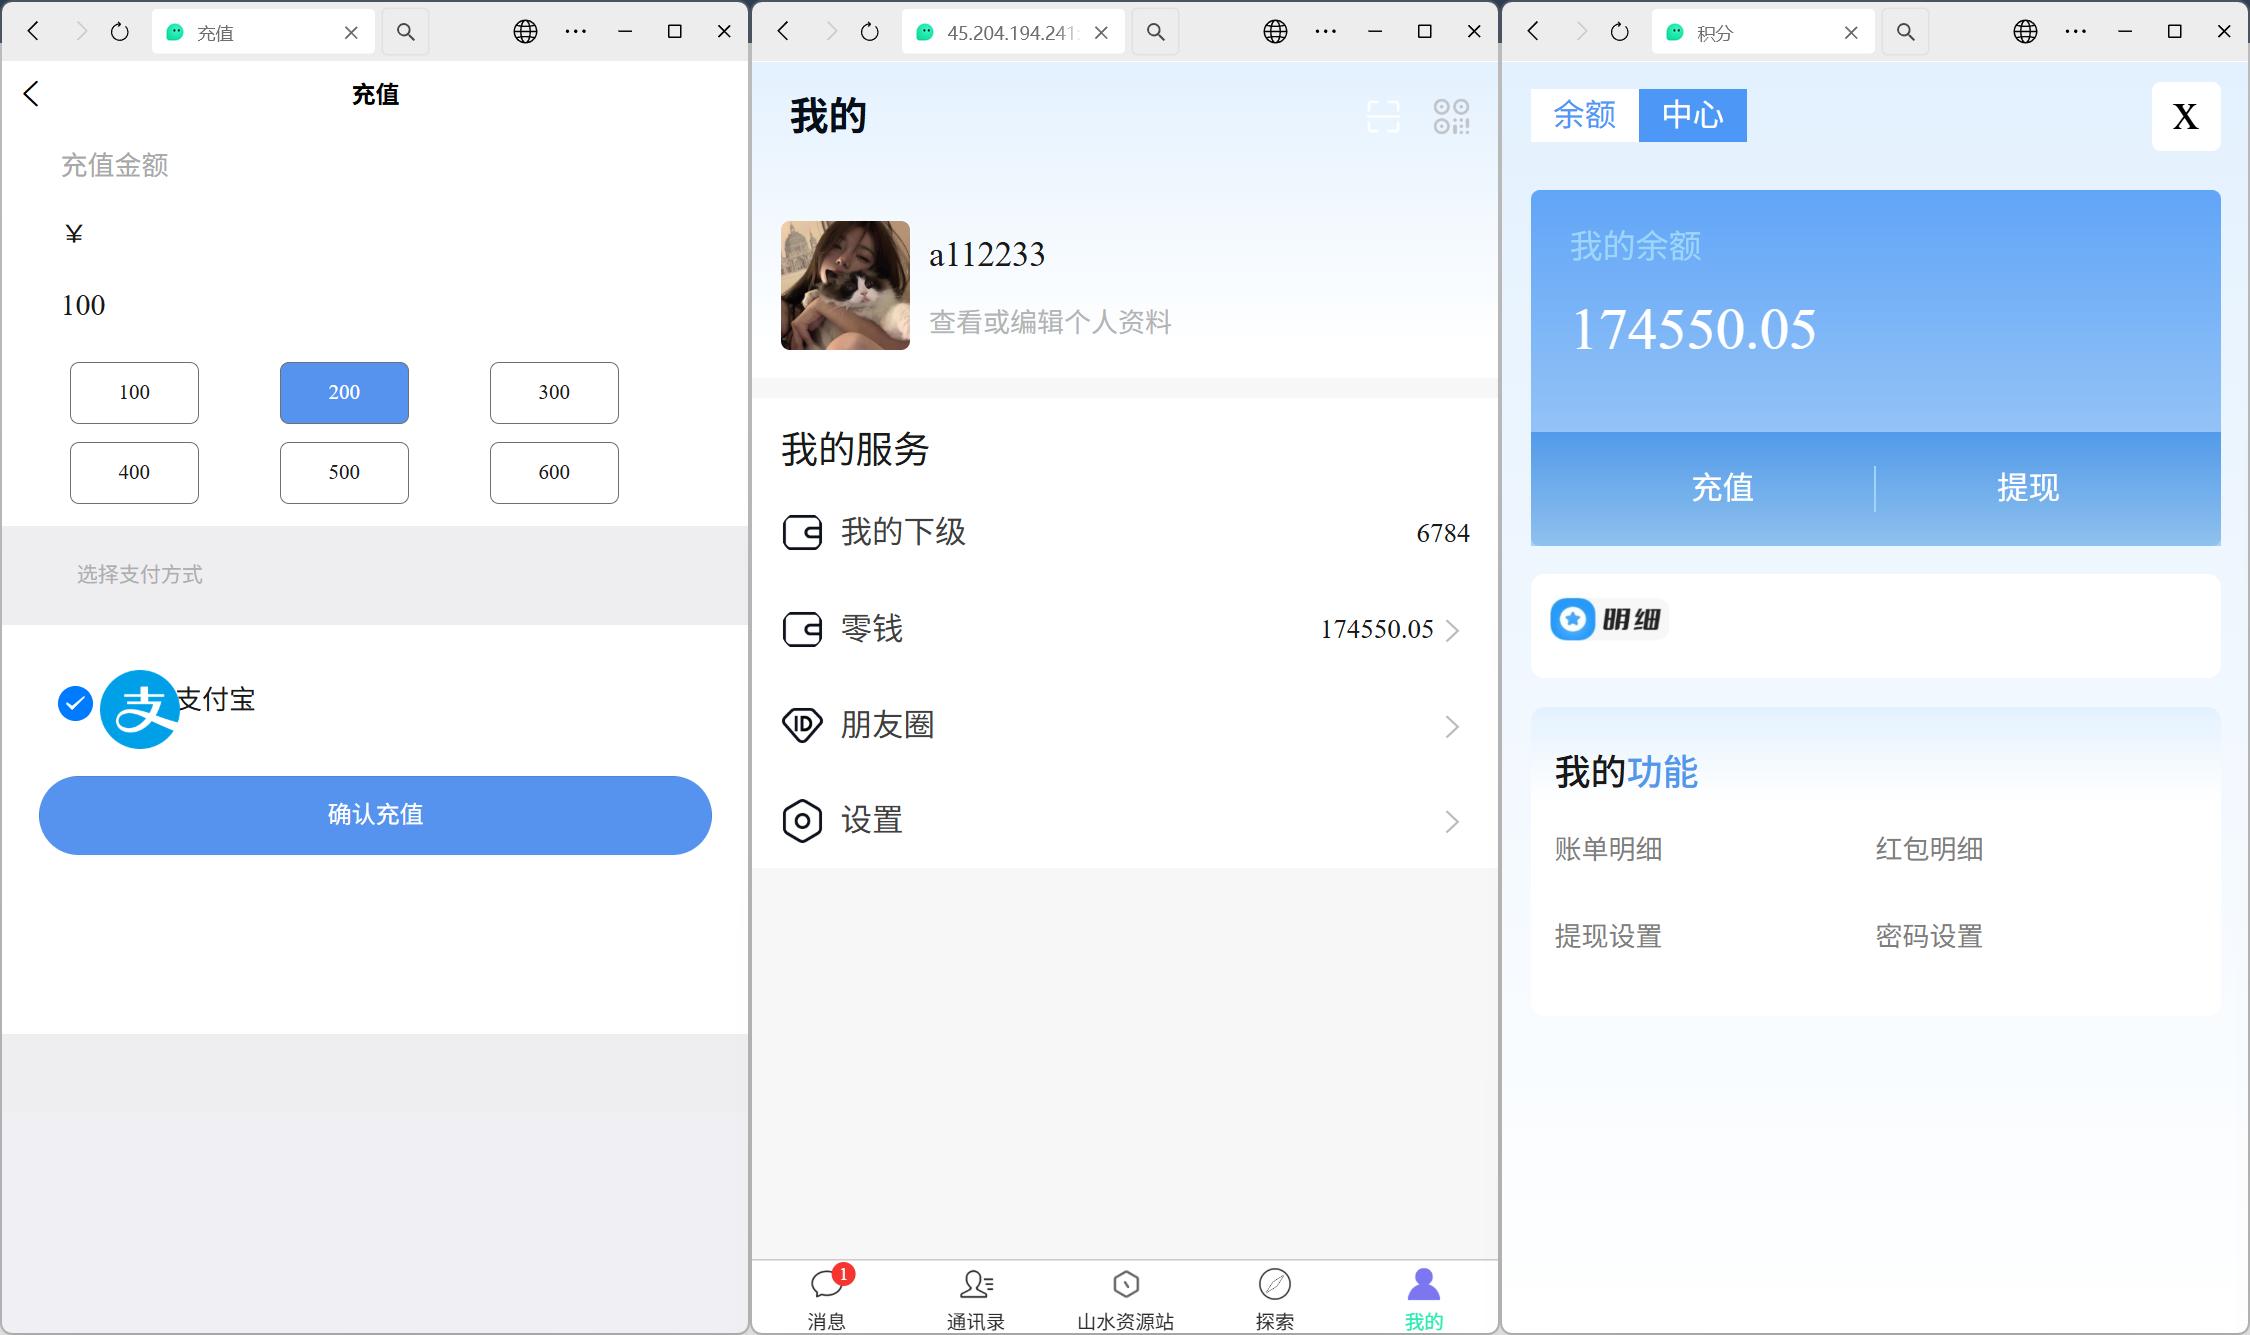Click the 174550.05 balance amount in card
The height and width of the screenshot is (1335, 2250).
tap(1693, 329)
